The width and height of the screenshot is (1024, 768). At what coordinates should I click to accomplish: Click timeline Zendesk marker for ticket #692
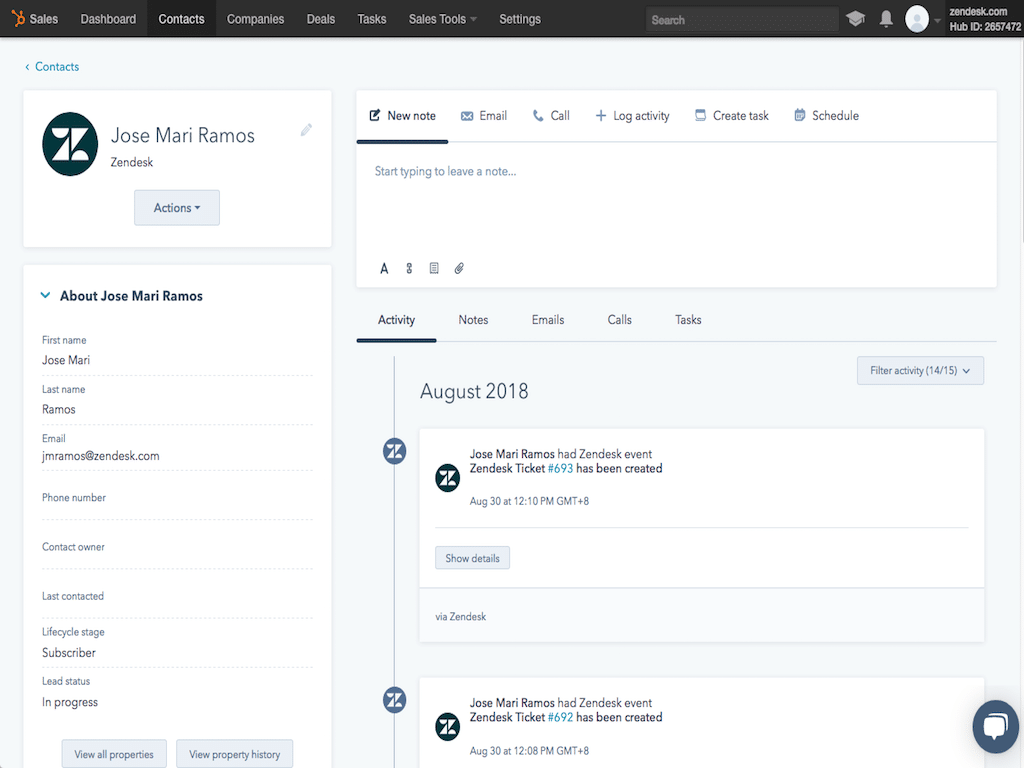point(394,700)
